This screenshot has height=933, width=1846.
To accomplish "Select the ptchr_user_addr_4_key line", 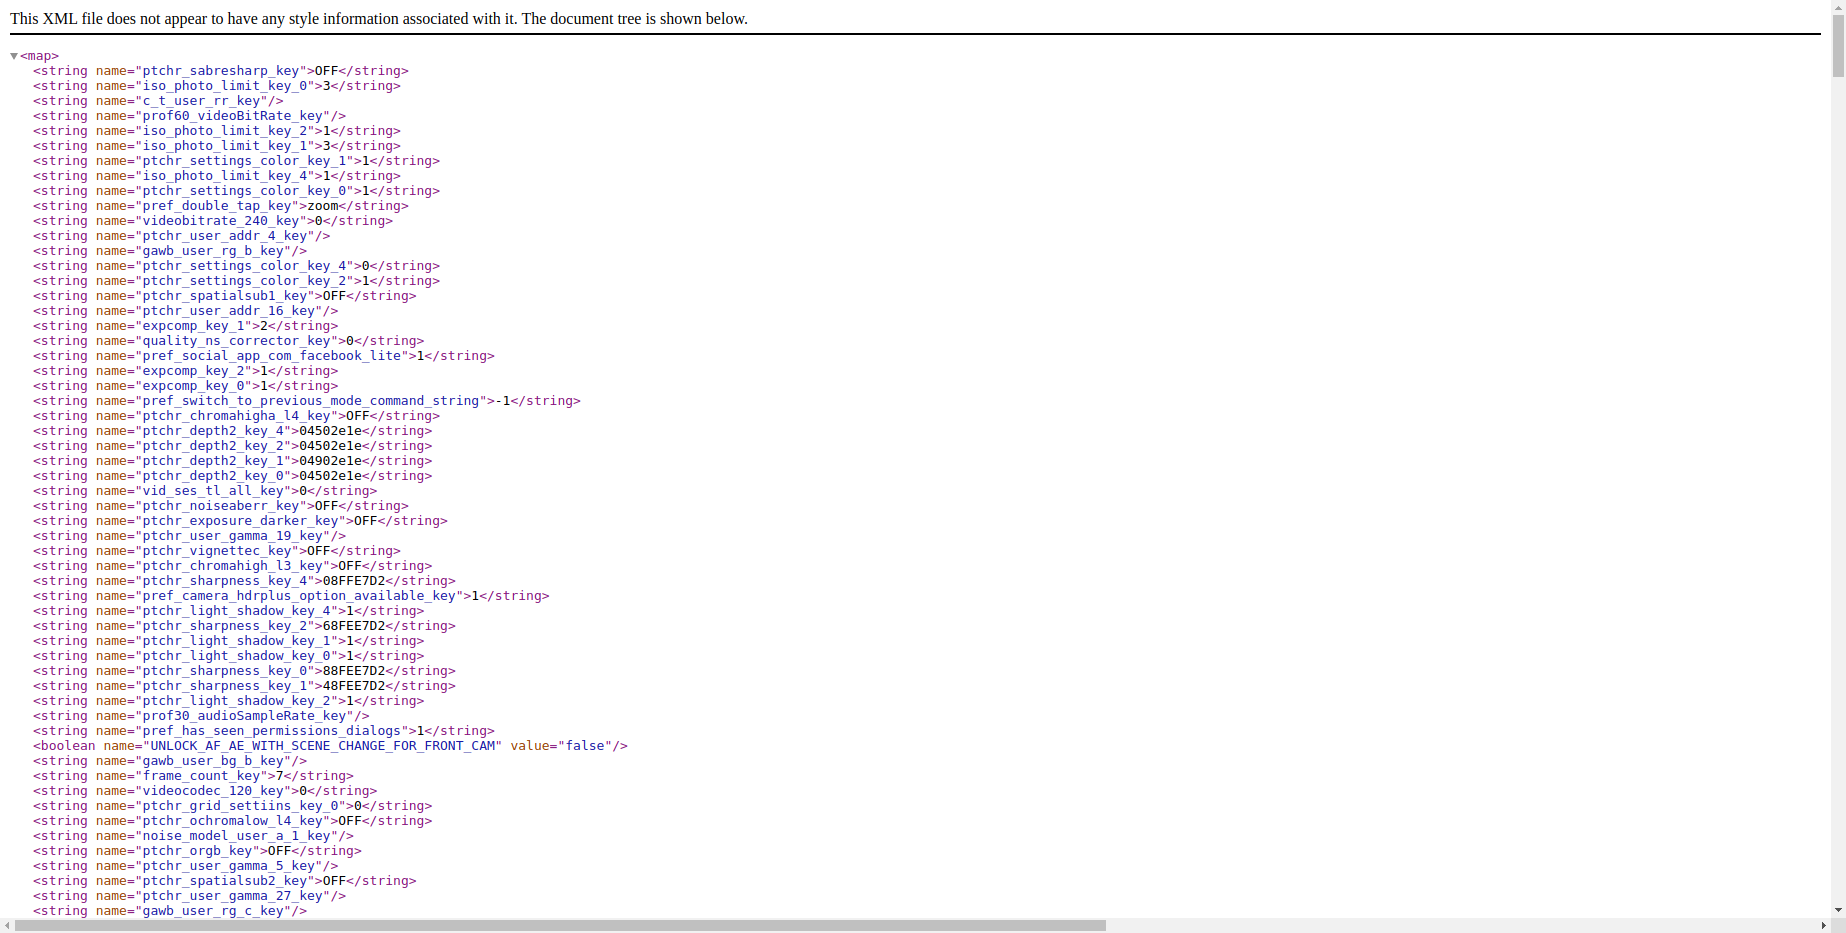I will coord(181,236).
